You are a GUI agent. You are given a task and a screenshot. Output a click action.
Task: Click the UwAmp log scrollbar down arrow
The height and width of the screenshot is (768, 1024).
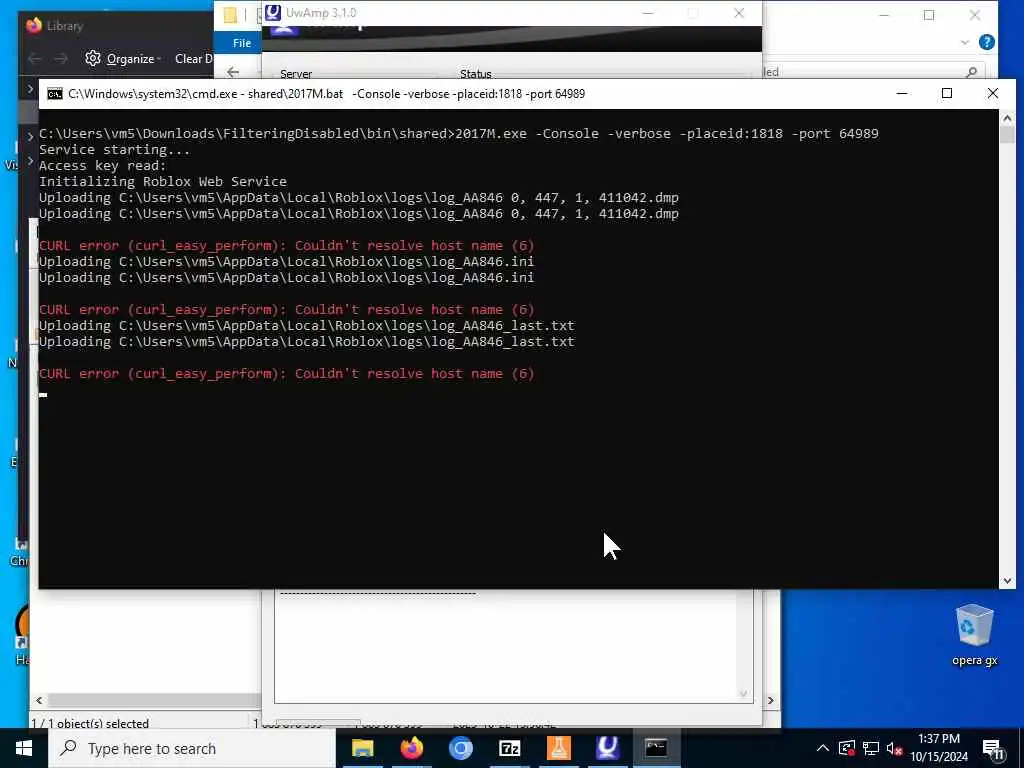(743, 694)
